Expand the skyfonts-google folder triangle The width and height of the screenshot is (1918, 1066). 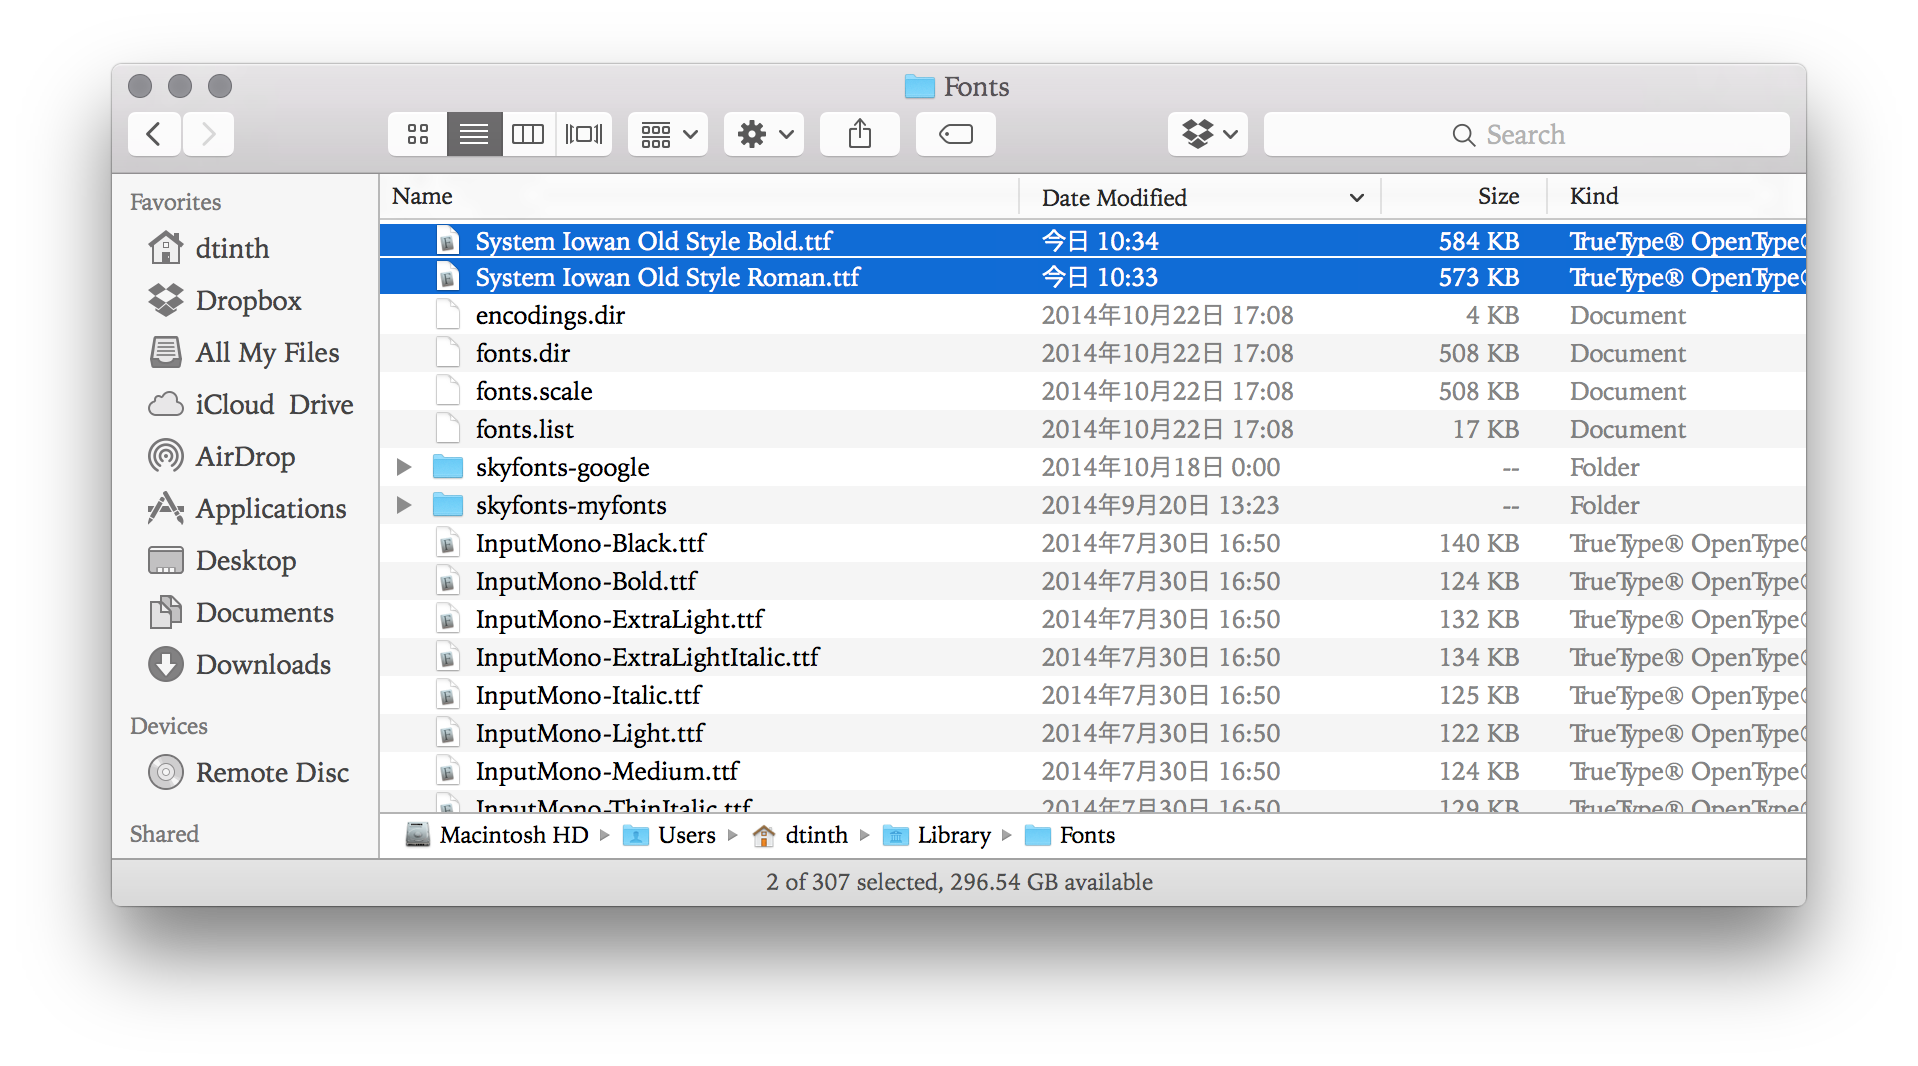404,467
